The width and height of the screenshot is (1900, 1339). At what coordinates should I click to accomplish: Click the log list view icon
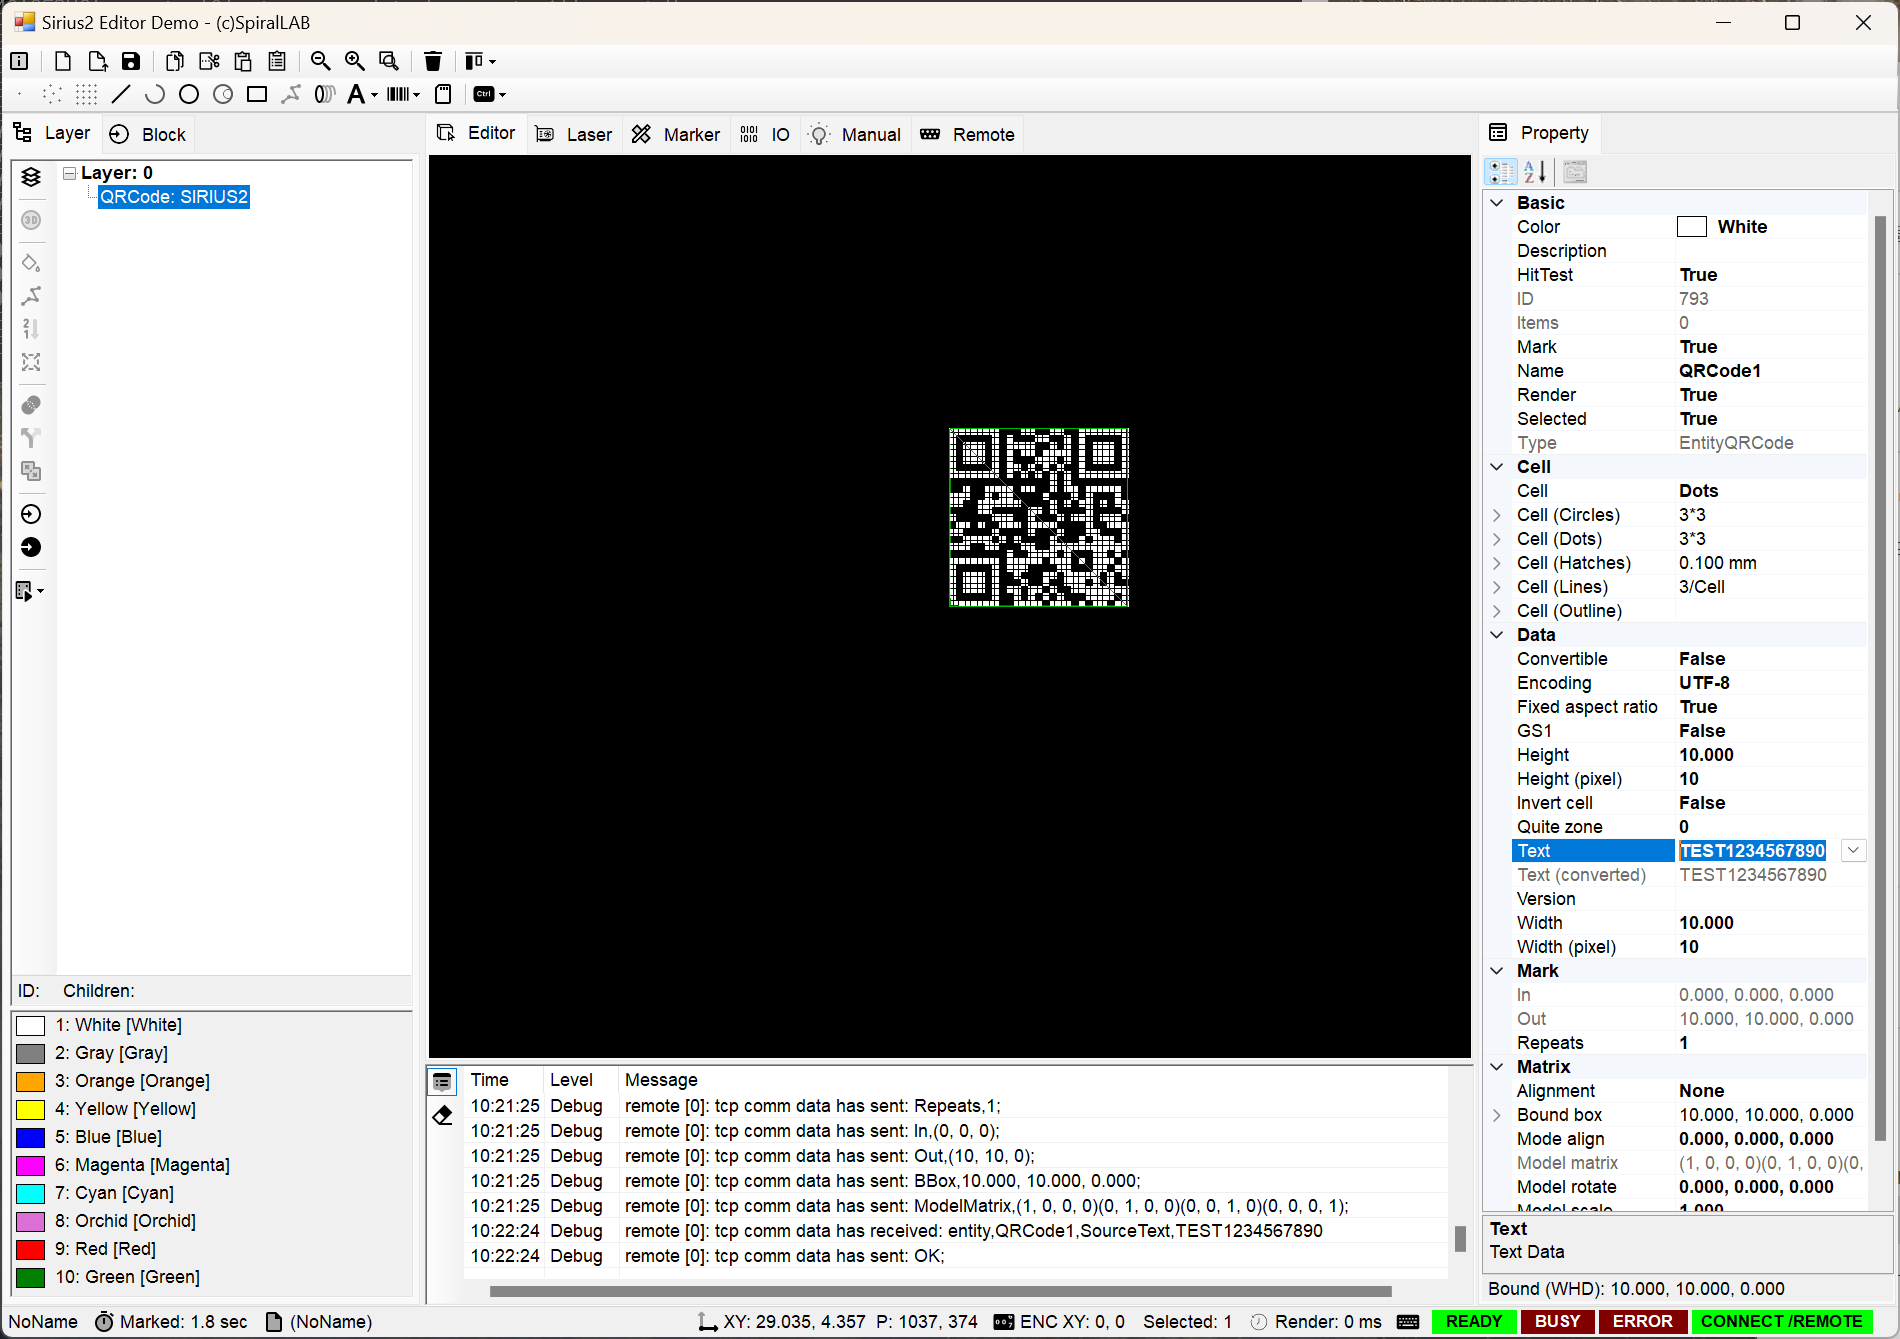(x=442, y=1082)
